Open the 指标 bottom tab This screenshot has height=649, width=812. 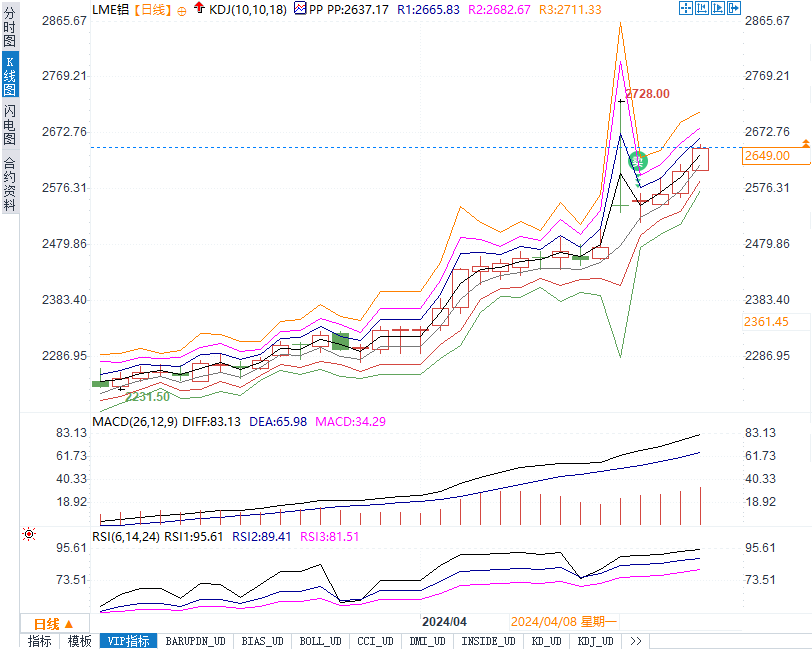coord(39,641)
